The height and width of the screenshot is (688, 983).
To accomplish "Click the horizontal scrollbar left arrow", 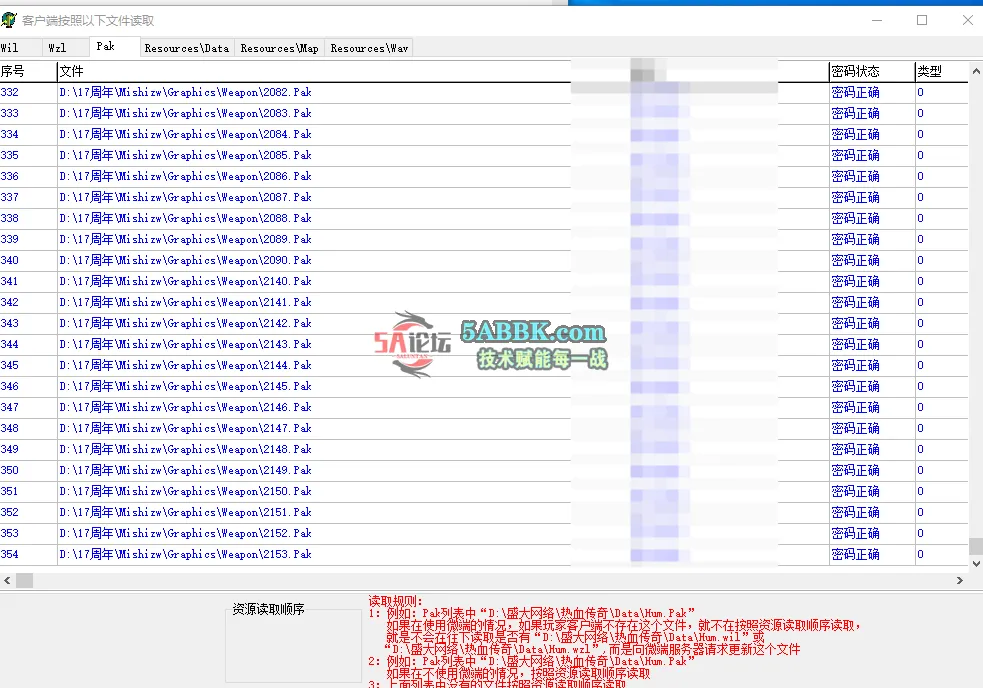I will tap(7, 580).
